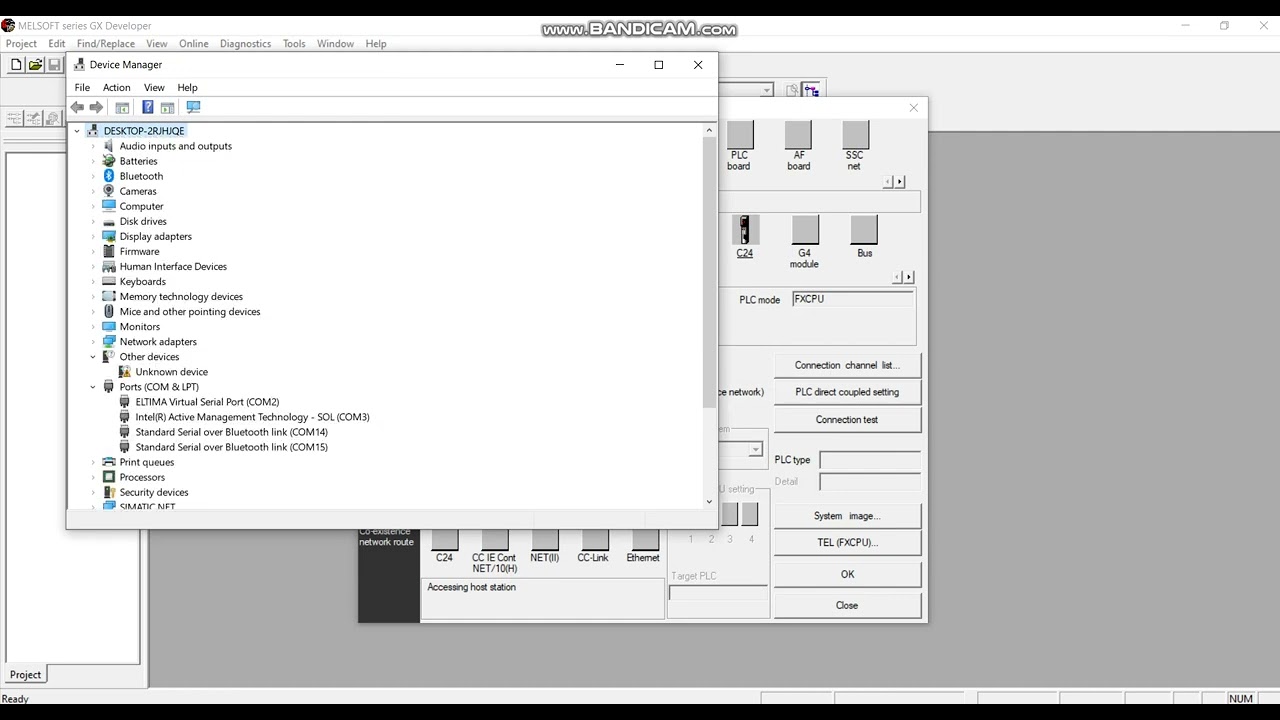The image size is (1280, 720).
Task: Collapse the DESKTOP-2RJHJQE root node
Action: 77,131
